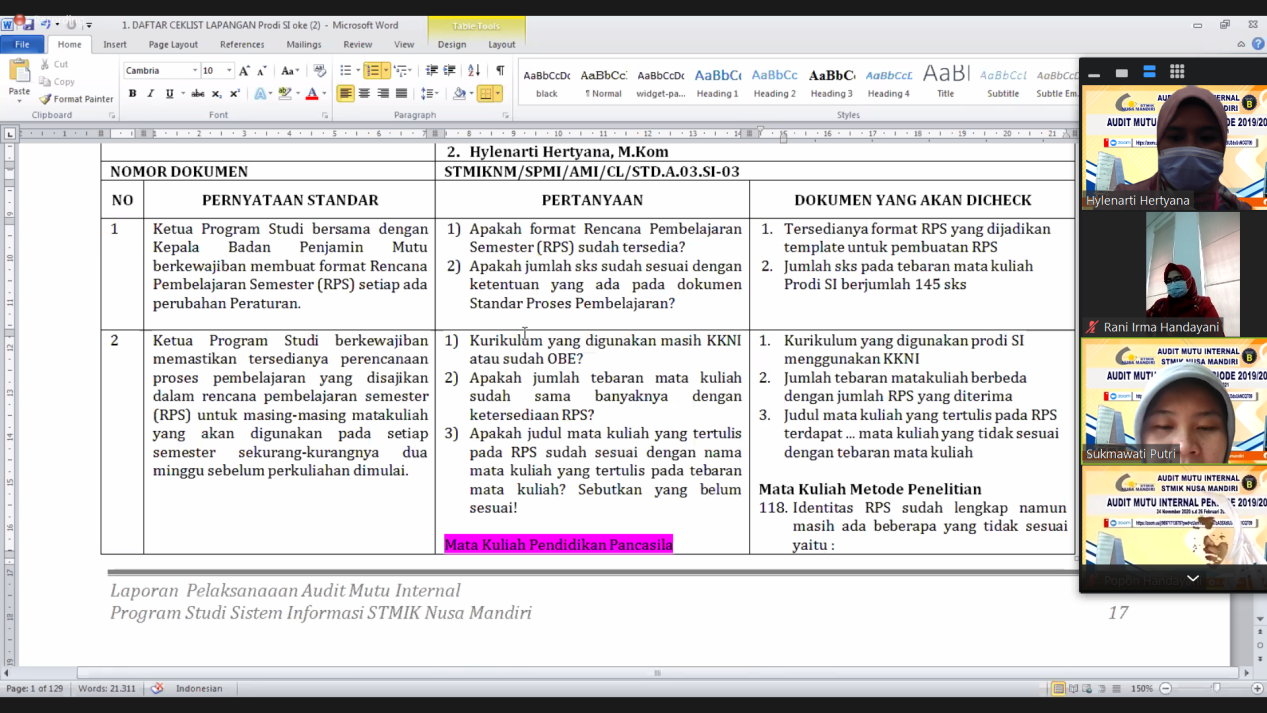The height and width of the screenshot is (713, 1267).
Task: Open the font size dropdown
Action: [x=229, y=71]
